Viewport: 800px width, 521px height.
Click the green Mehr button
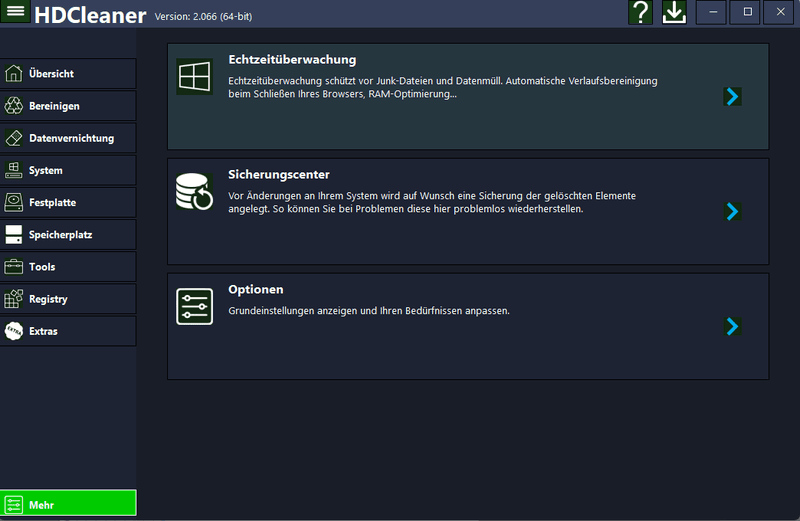coord(68,505)
